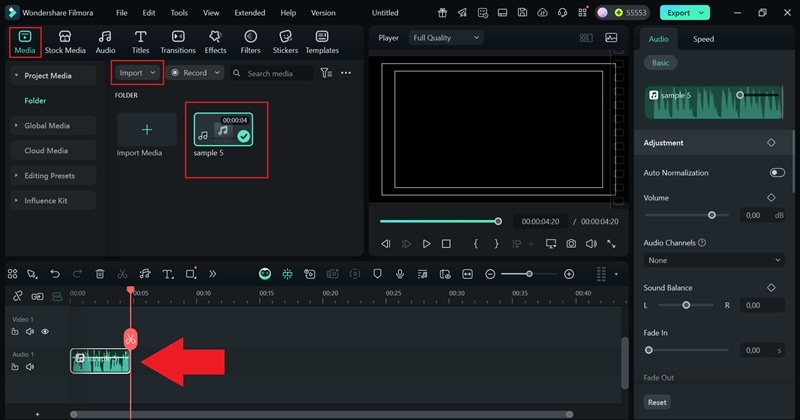Open the Edit menu
The image size is (800, 420).
[148, 13]
